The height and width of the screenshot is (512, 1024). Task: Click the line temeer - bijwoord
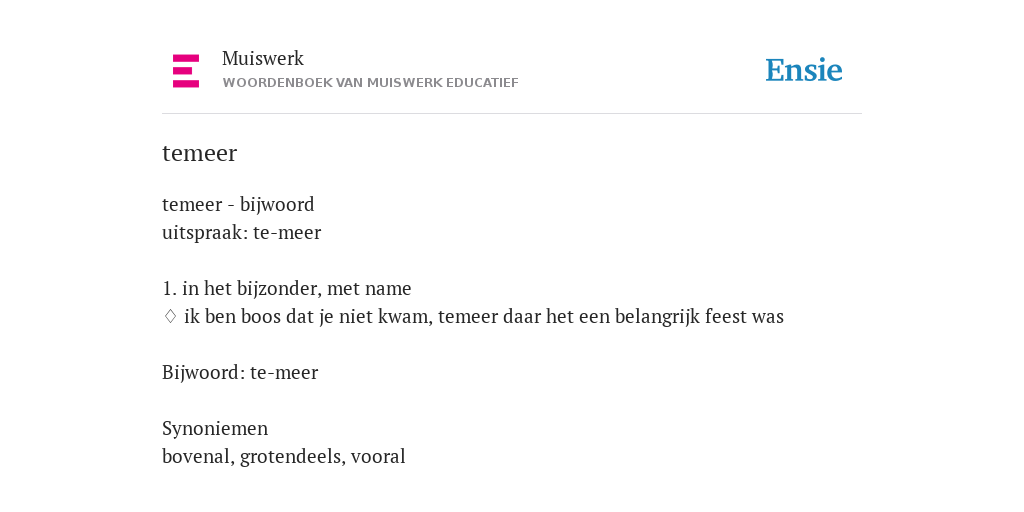(x=238, y=204)
